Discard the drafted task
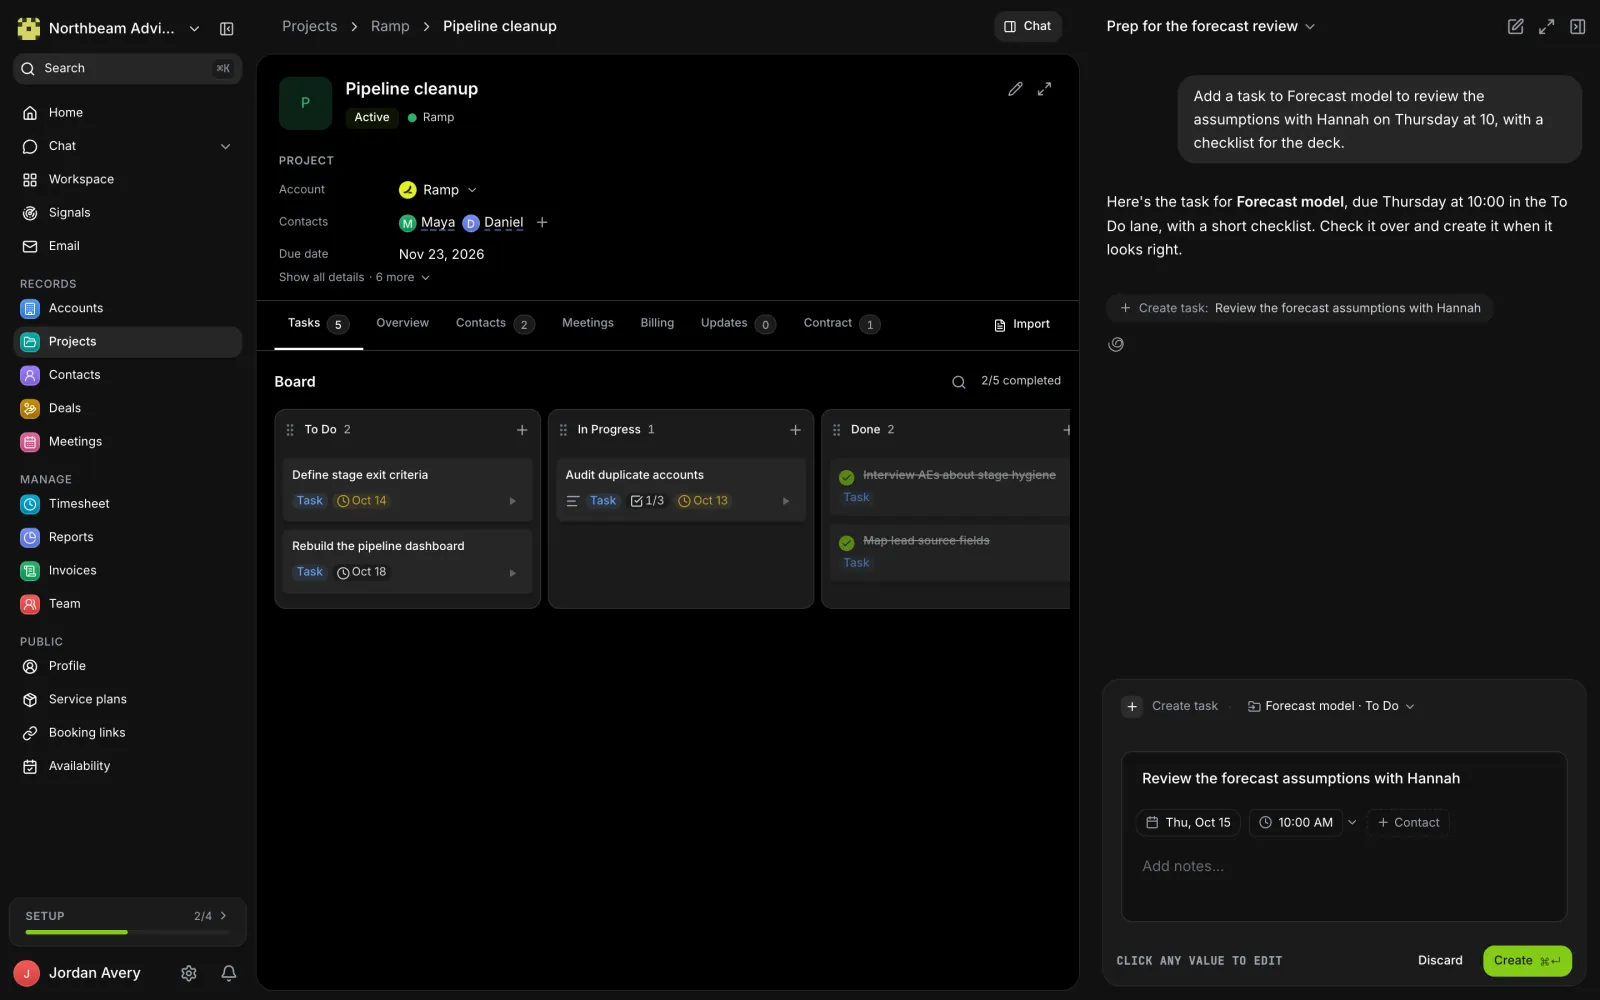 pos(1440,961)
